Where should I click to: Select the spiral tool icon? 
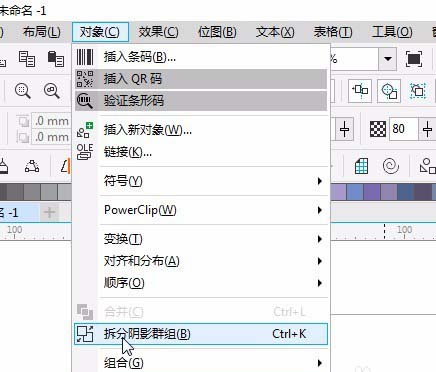[391, 166]
